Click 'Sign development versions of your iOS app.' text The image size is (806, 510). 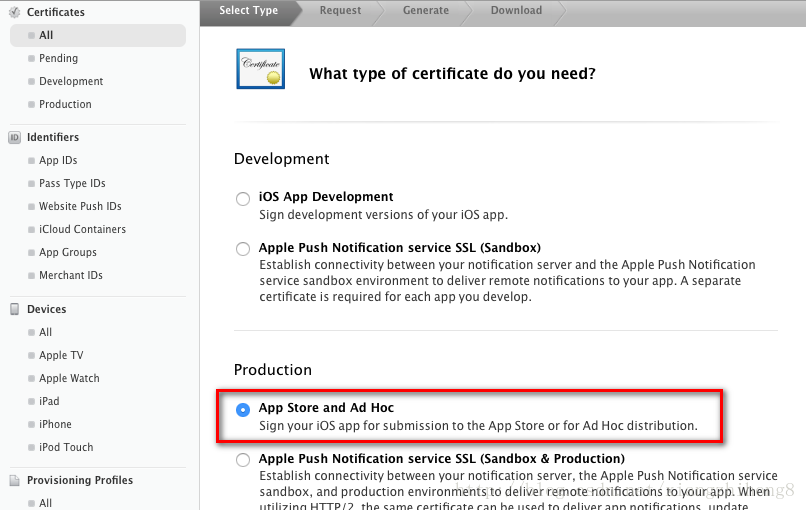(x=383, y=215)
